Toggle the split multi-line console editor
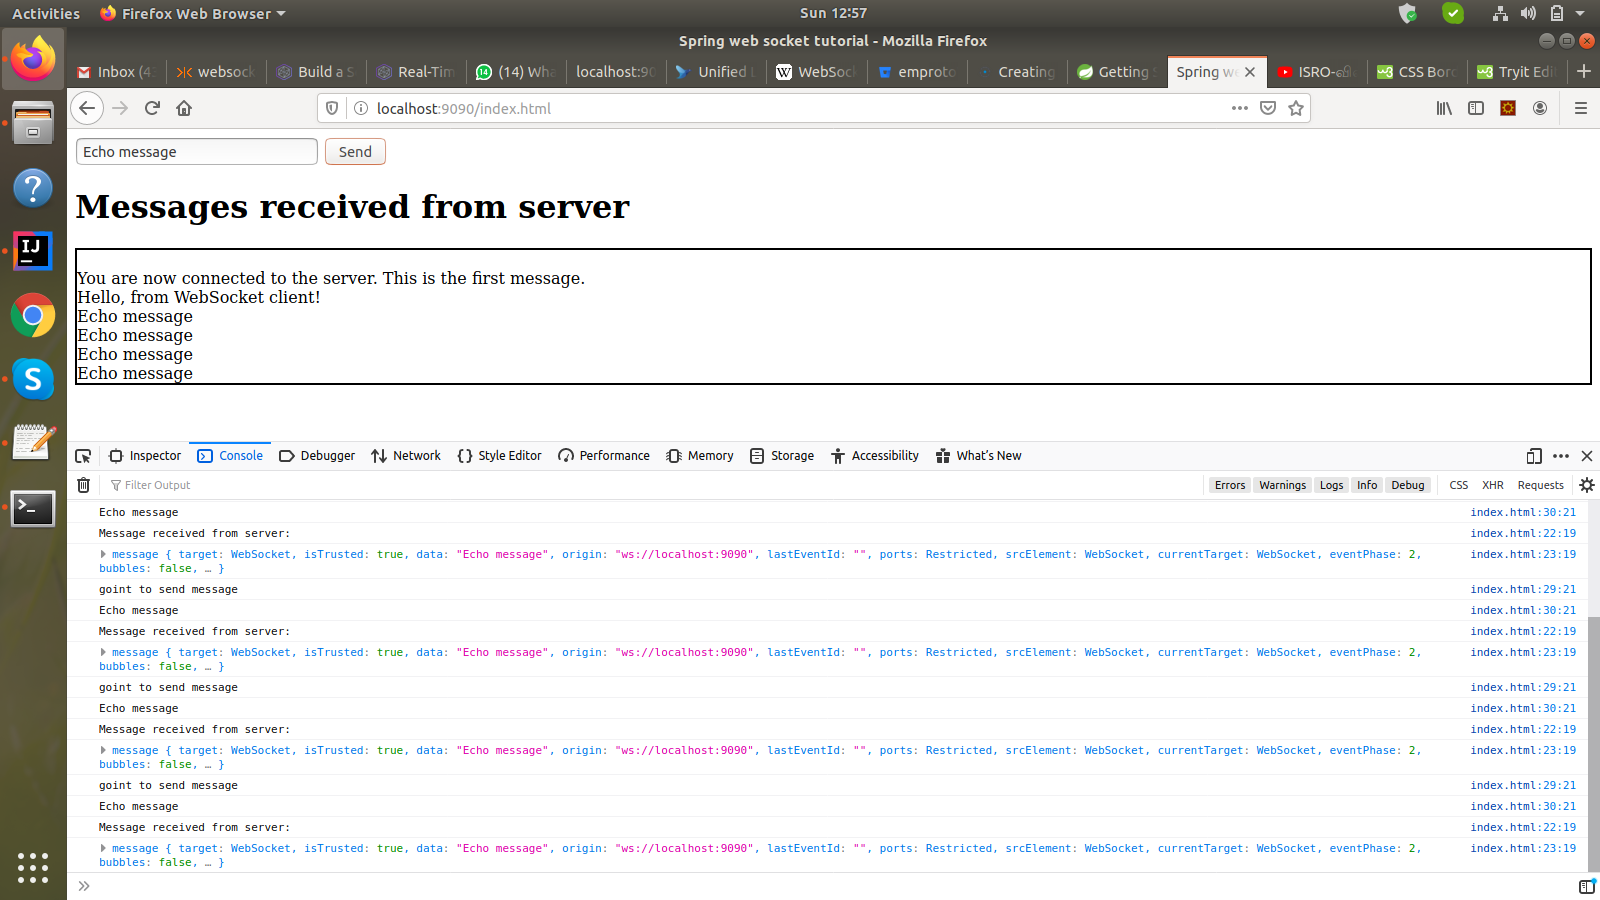 pos(1587,886)
